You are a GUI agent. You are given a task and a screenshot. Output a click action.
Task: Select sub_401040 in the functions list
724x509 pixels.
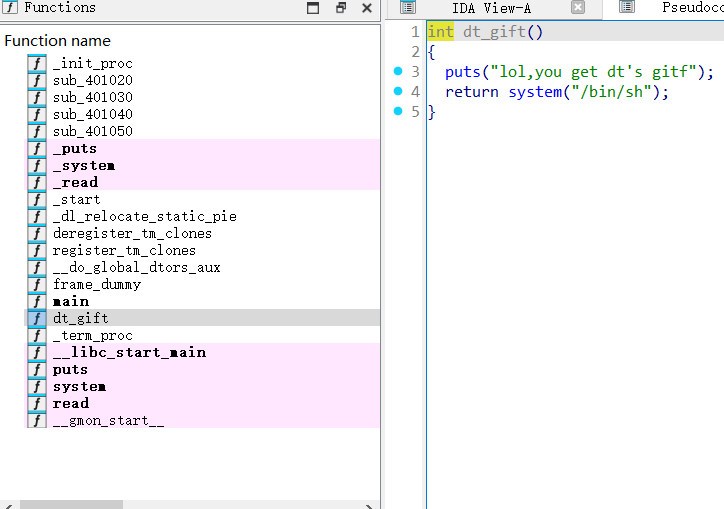coord(93,114)
